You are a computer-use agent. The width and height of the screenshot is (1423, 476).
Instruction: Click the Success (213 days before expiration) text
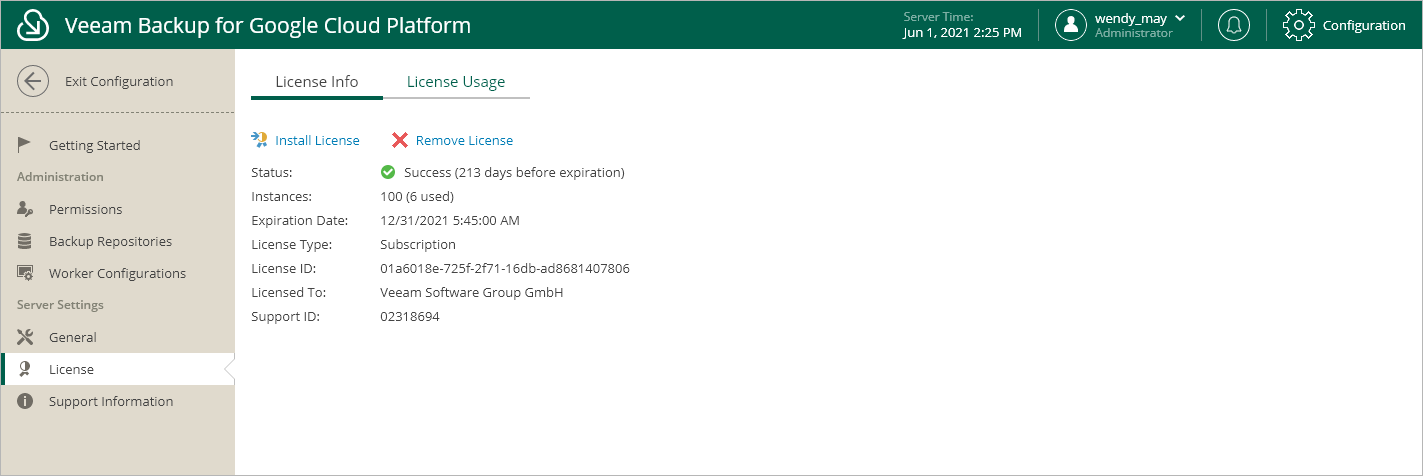[514, 172]
